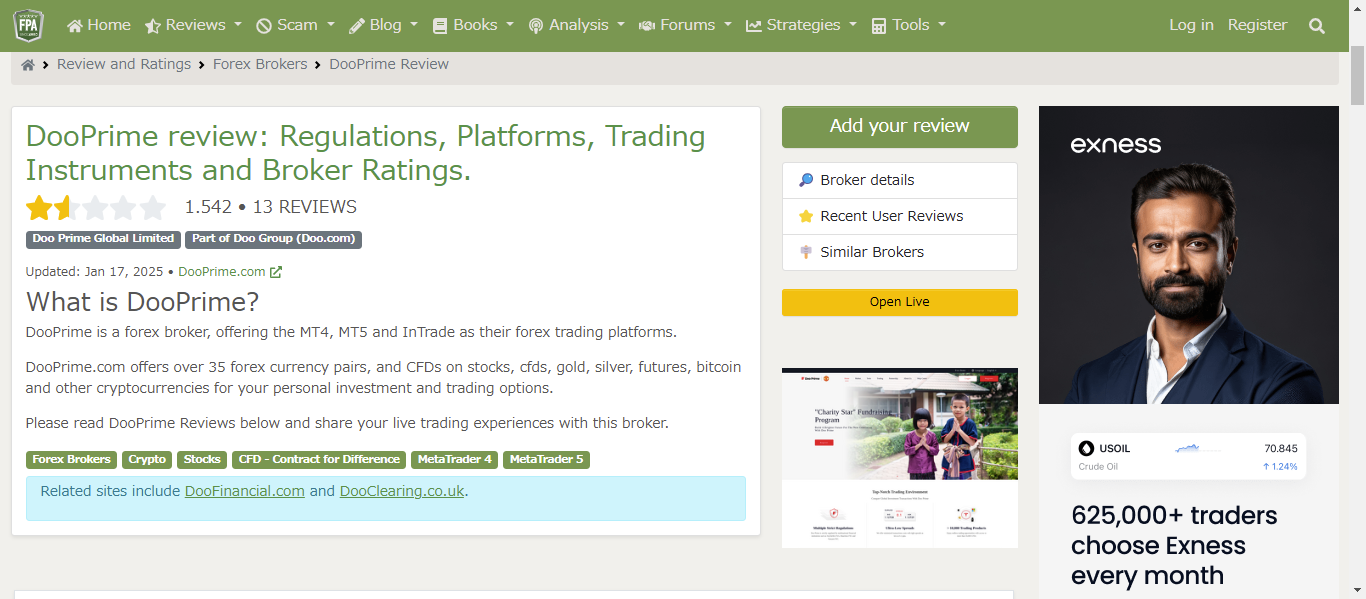Click external link icon beside DooPrime.com
Screen dimensions: 1366x599
tap(276, 272)
